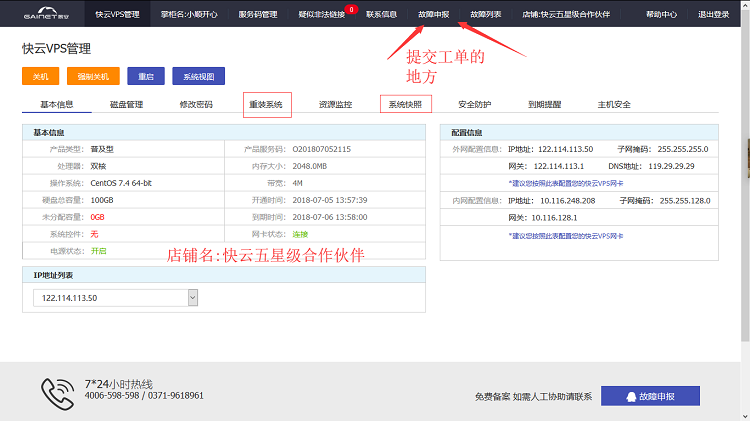750x421 pixels.
Task: Click the subnet mask 255.255.255.0
Action: click(x=683, y=149)
